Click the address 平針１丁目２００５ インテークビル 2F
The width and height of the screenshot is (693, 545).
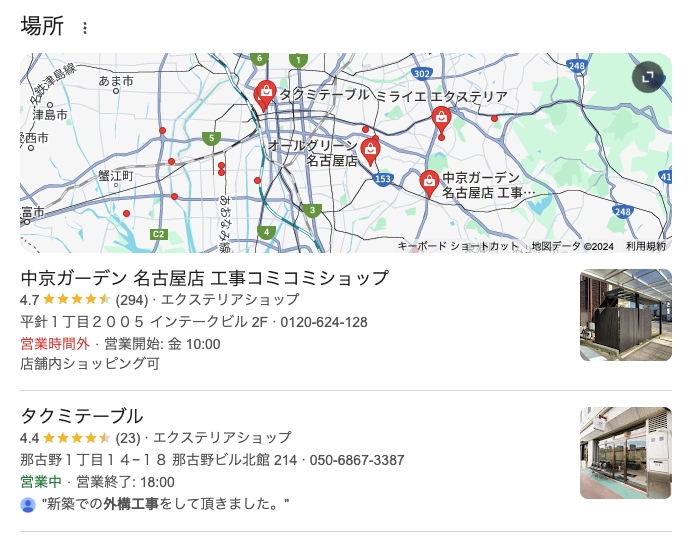pyautogui.click(x=144, y=322)
